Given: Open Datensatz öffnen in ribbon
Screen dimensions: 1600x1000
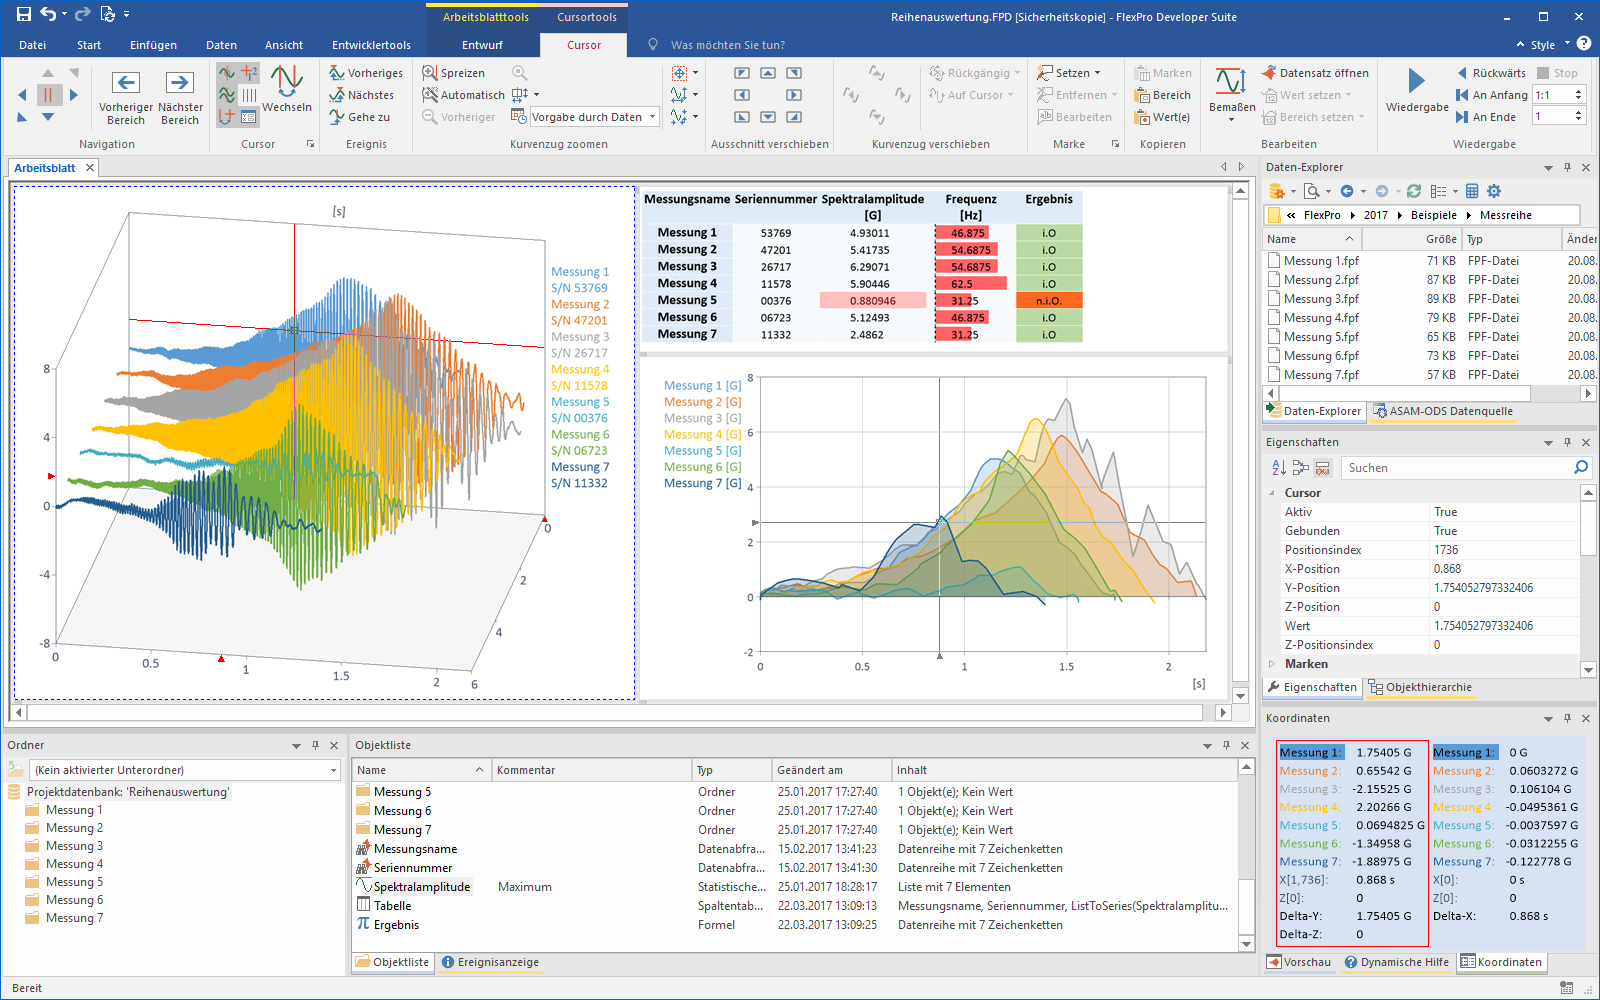Looking at the screenshot, I should [x=1315, y=73].
